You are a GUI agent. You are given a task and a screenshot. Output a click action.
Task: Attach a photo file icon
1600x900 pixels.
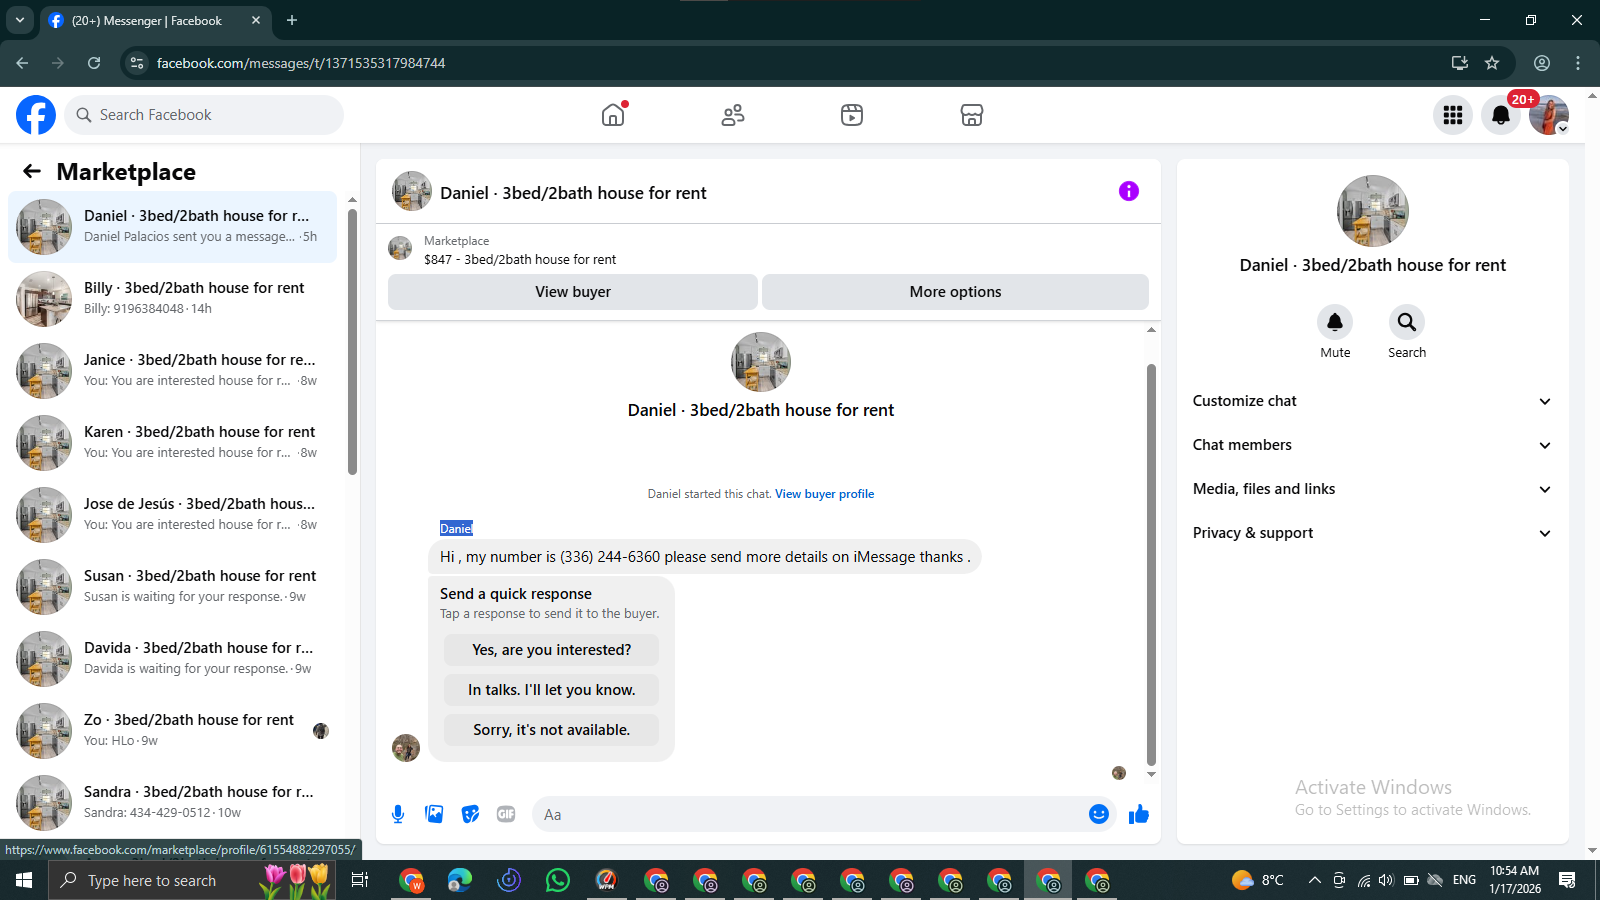pos(434,814)
